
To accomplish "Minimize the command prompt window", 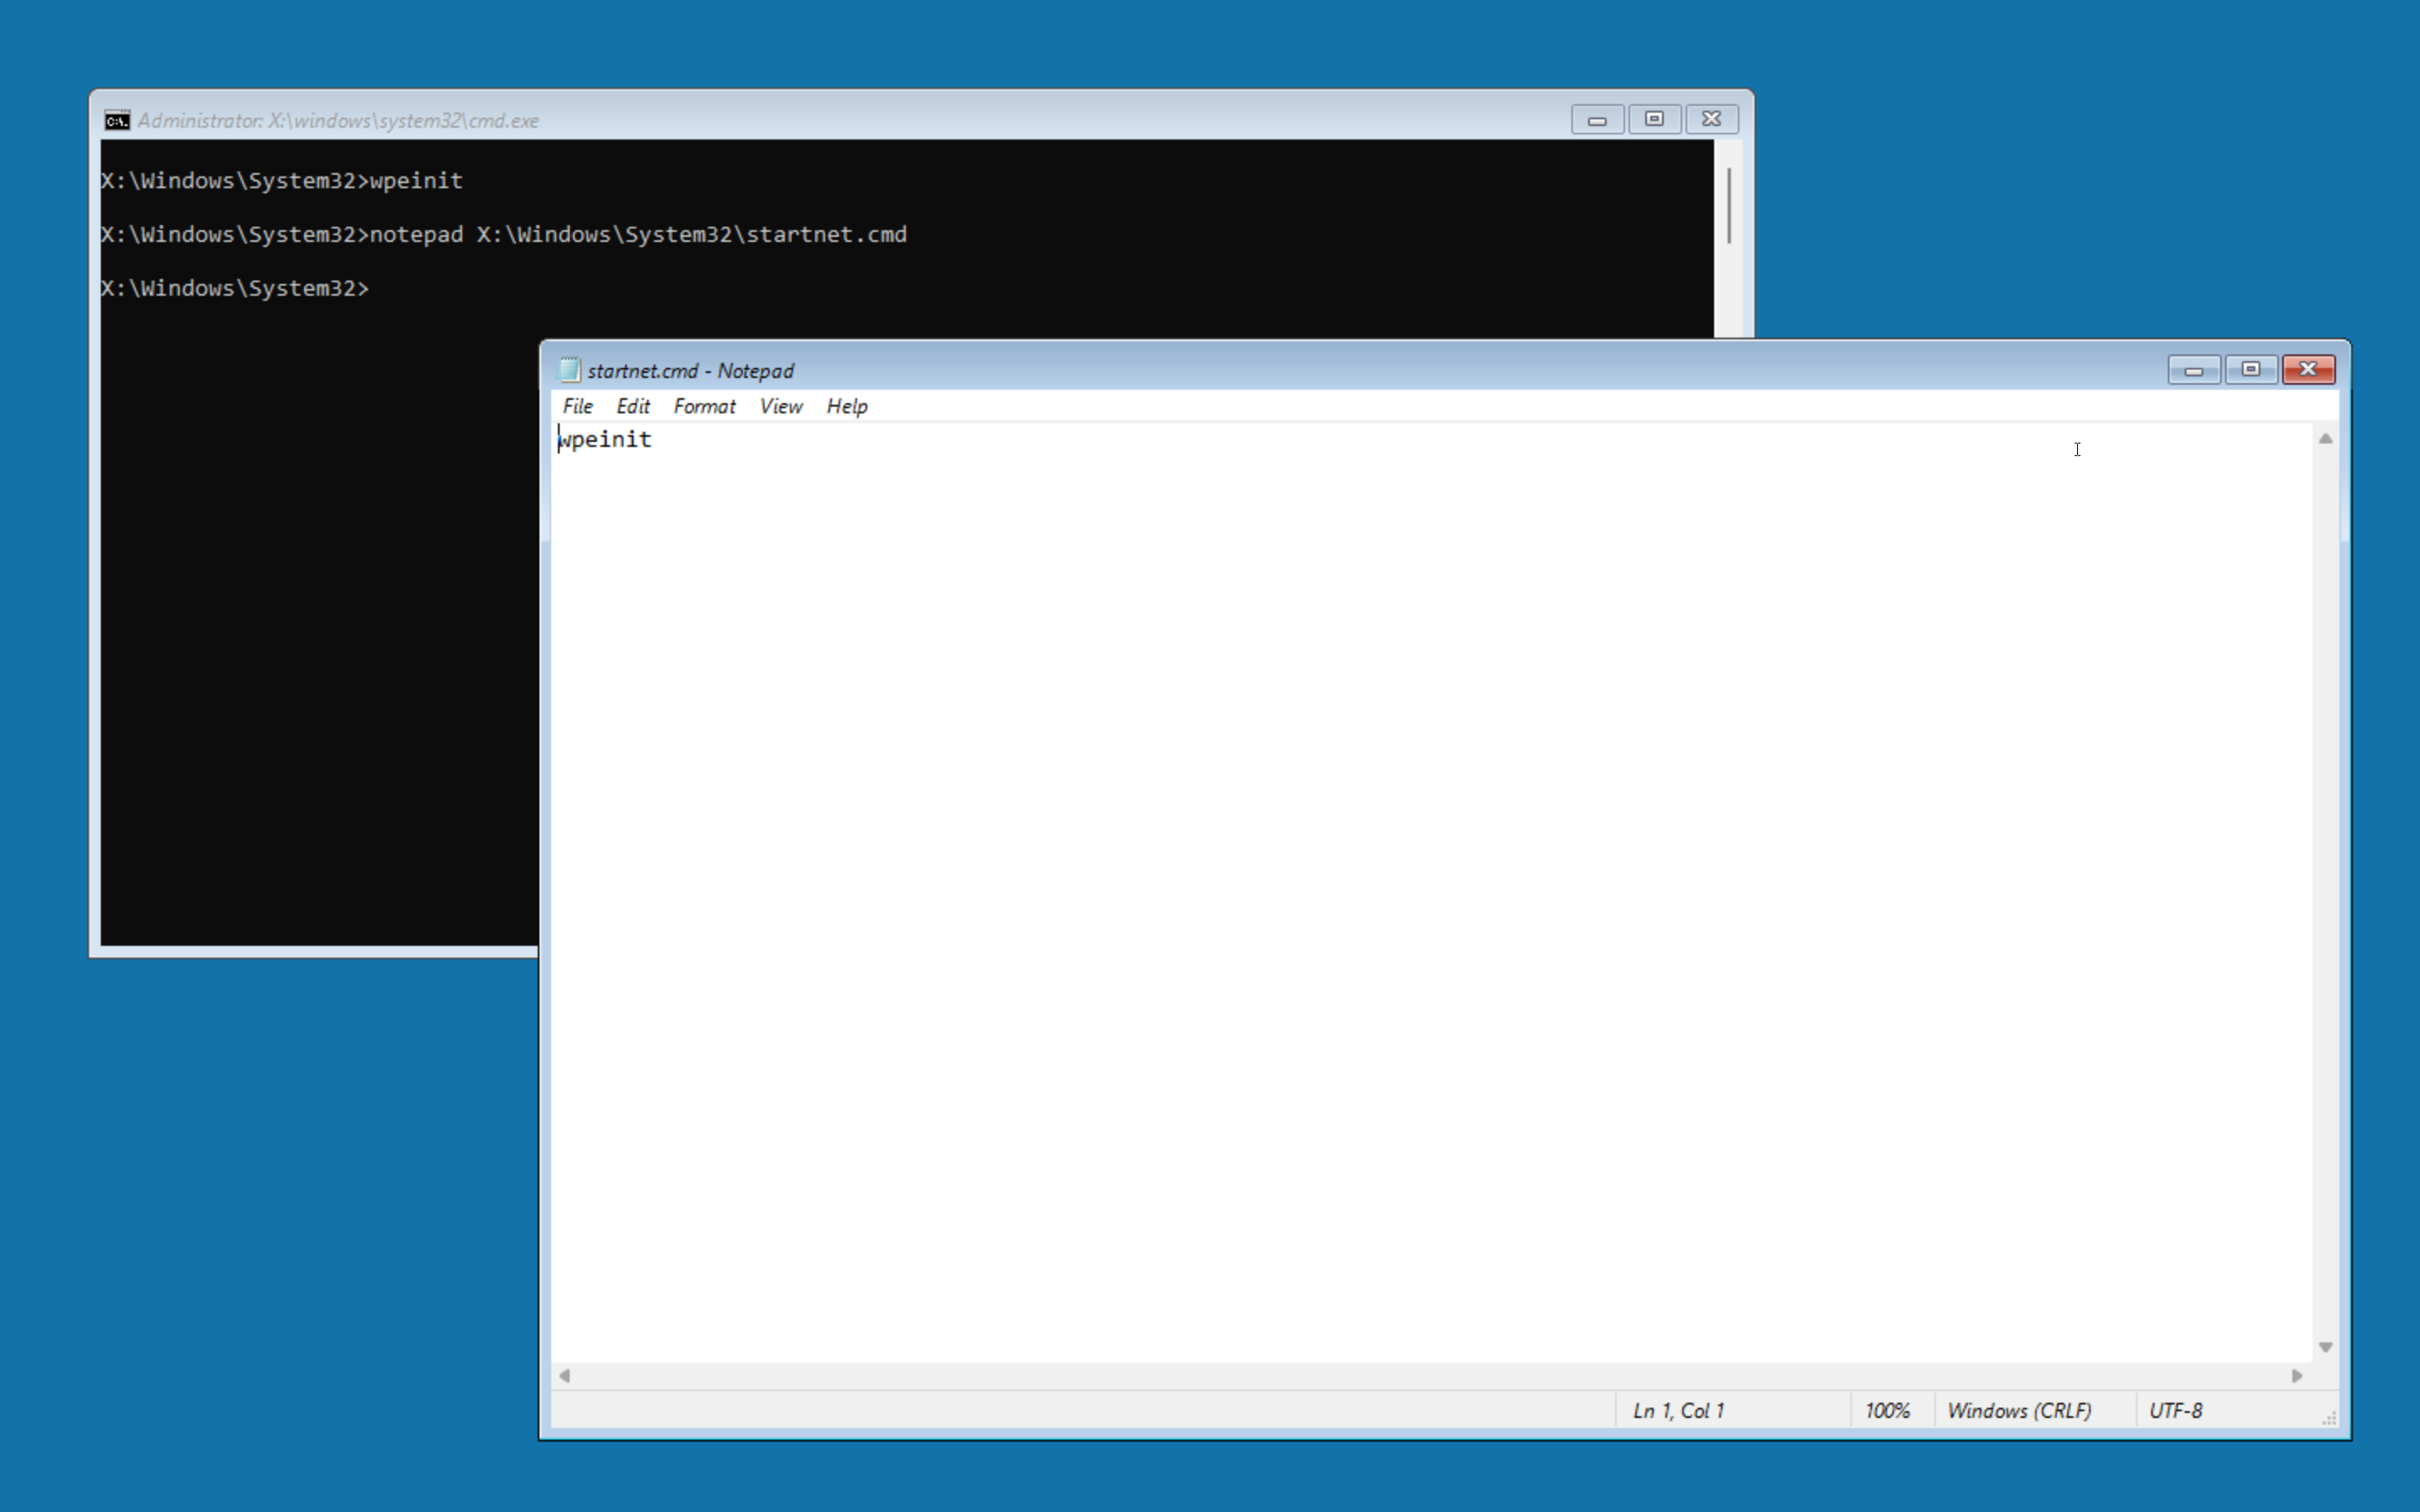I will 1597,119.
